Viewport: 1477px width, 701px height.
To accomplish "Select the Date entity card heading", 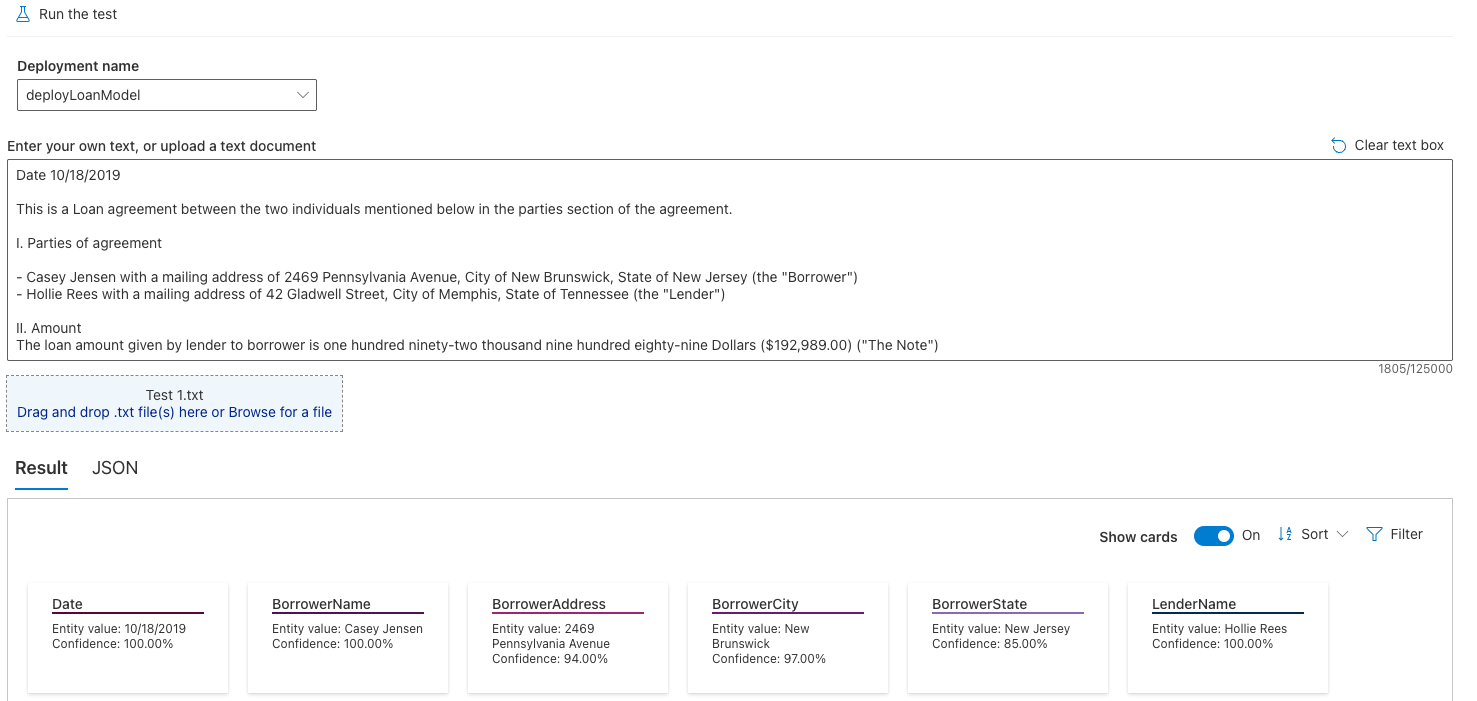I will pyautogui.click(x=67, y=604).
